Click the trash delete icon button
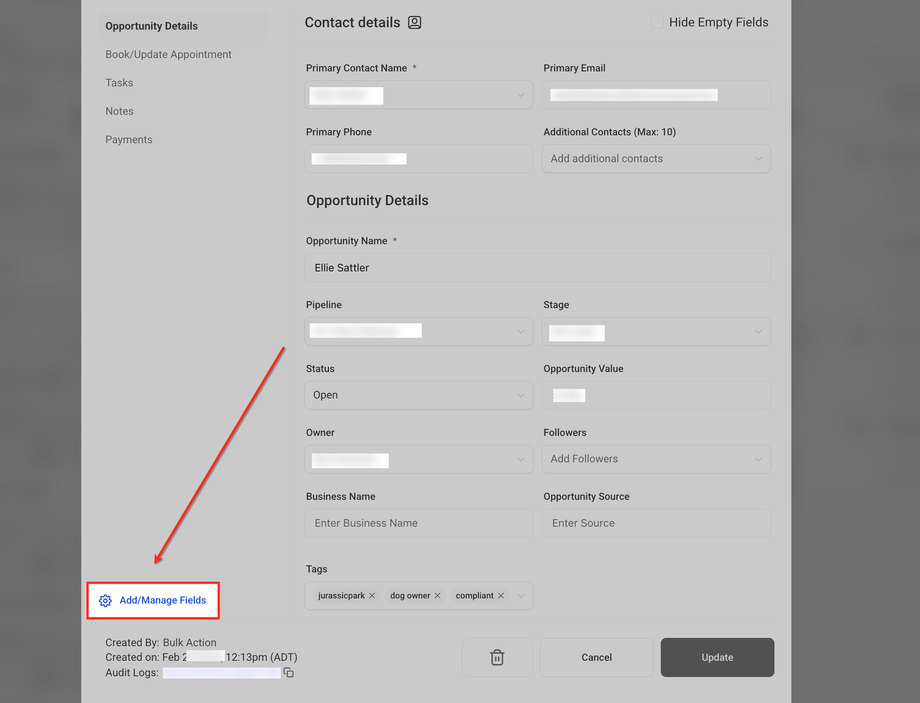Screen dimensions: 920x703 point(497,657)
